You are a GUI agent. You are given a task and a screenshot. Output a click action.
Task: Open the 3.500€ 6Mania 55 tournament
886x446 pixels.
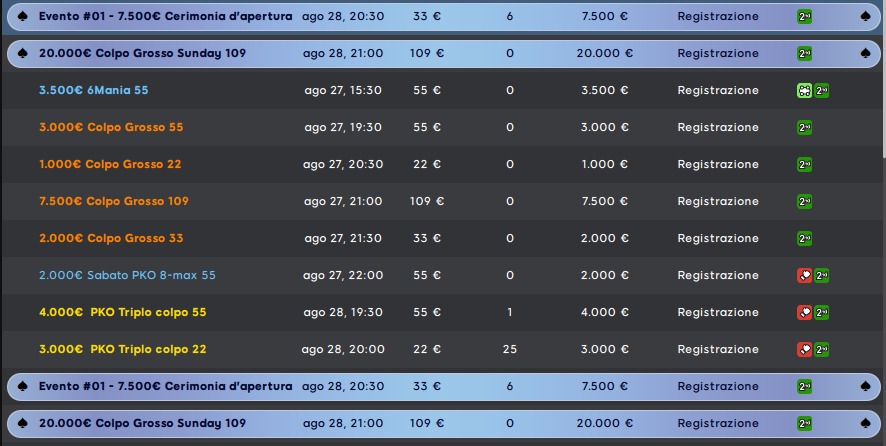pos(94,90)
